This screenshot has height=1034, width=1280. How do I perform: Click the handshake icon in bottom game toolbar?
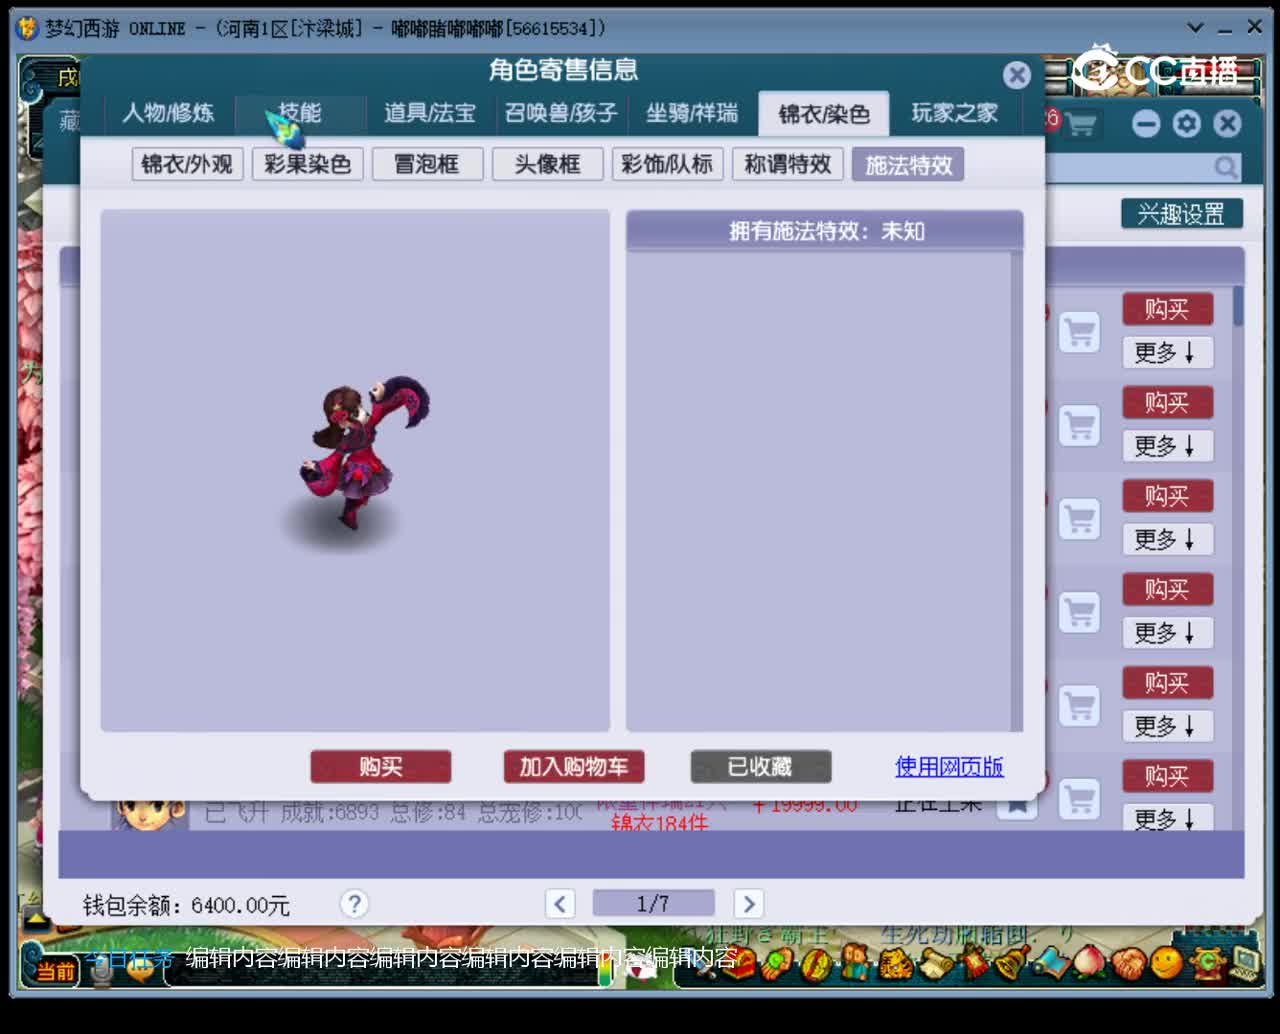click(1127, 964)
